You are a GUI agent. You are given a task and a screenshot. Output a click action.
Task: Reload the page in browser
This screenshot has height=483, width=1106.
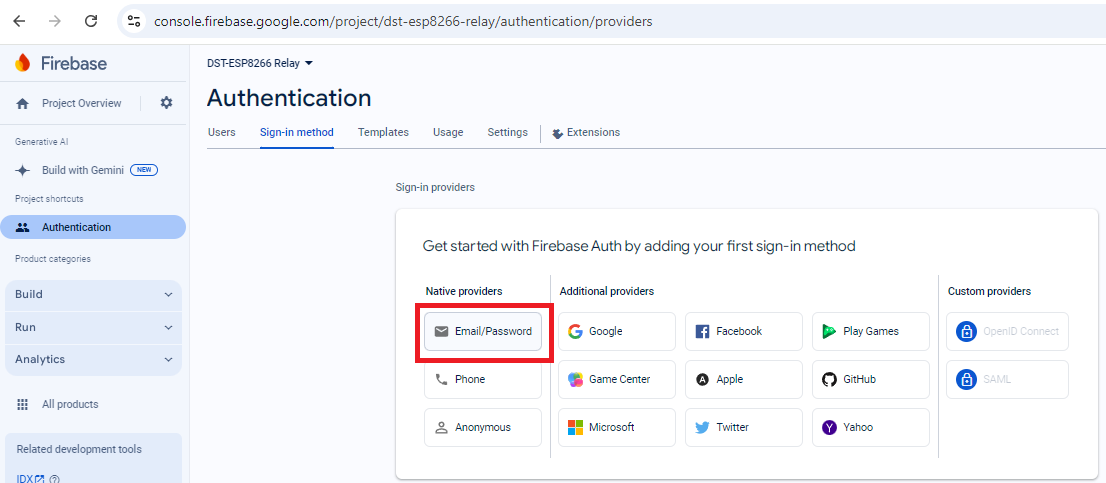(x=91, y=21)
